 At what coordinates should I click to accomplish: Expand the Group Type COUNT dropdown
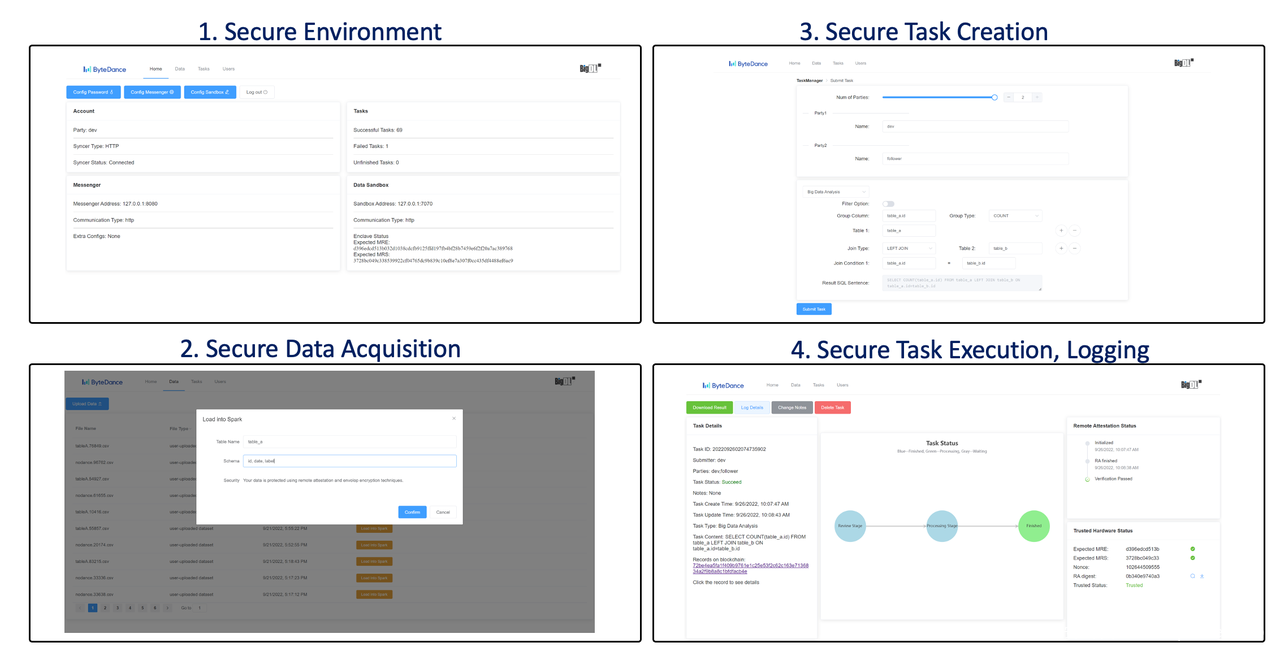(1014, 216)
